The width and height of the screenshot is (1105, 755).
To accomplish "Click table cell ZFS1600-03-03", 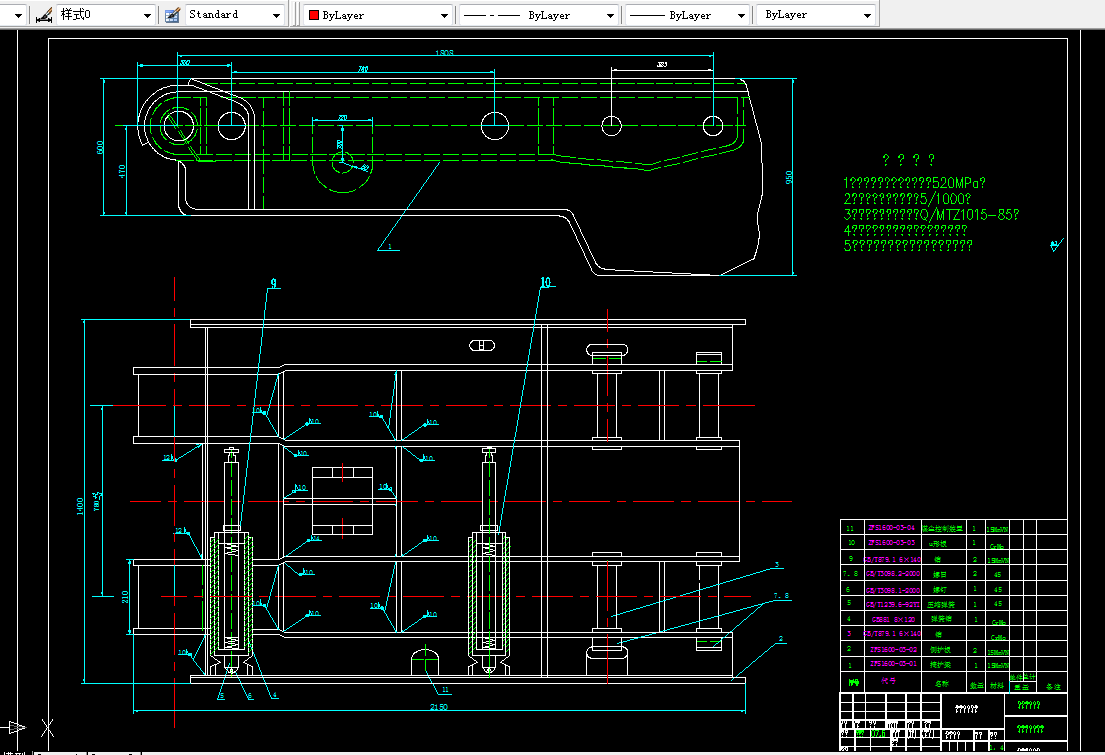I will [x=891, y=543].
